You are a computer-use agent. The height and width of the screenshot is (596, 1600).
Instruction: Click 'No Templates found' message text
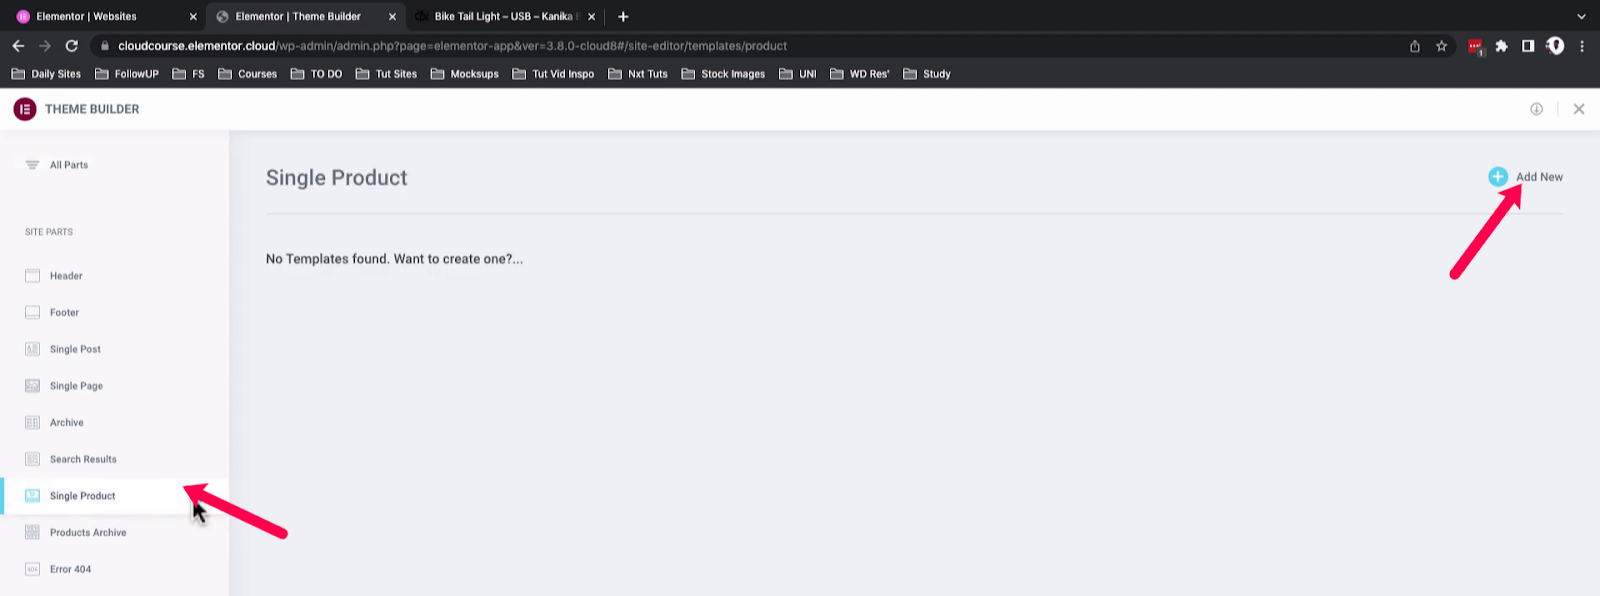pyautogui.click(x=394, y=259)
